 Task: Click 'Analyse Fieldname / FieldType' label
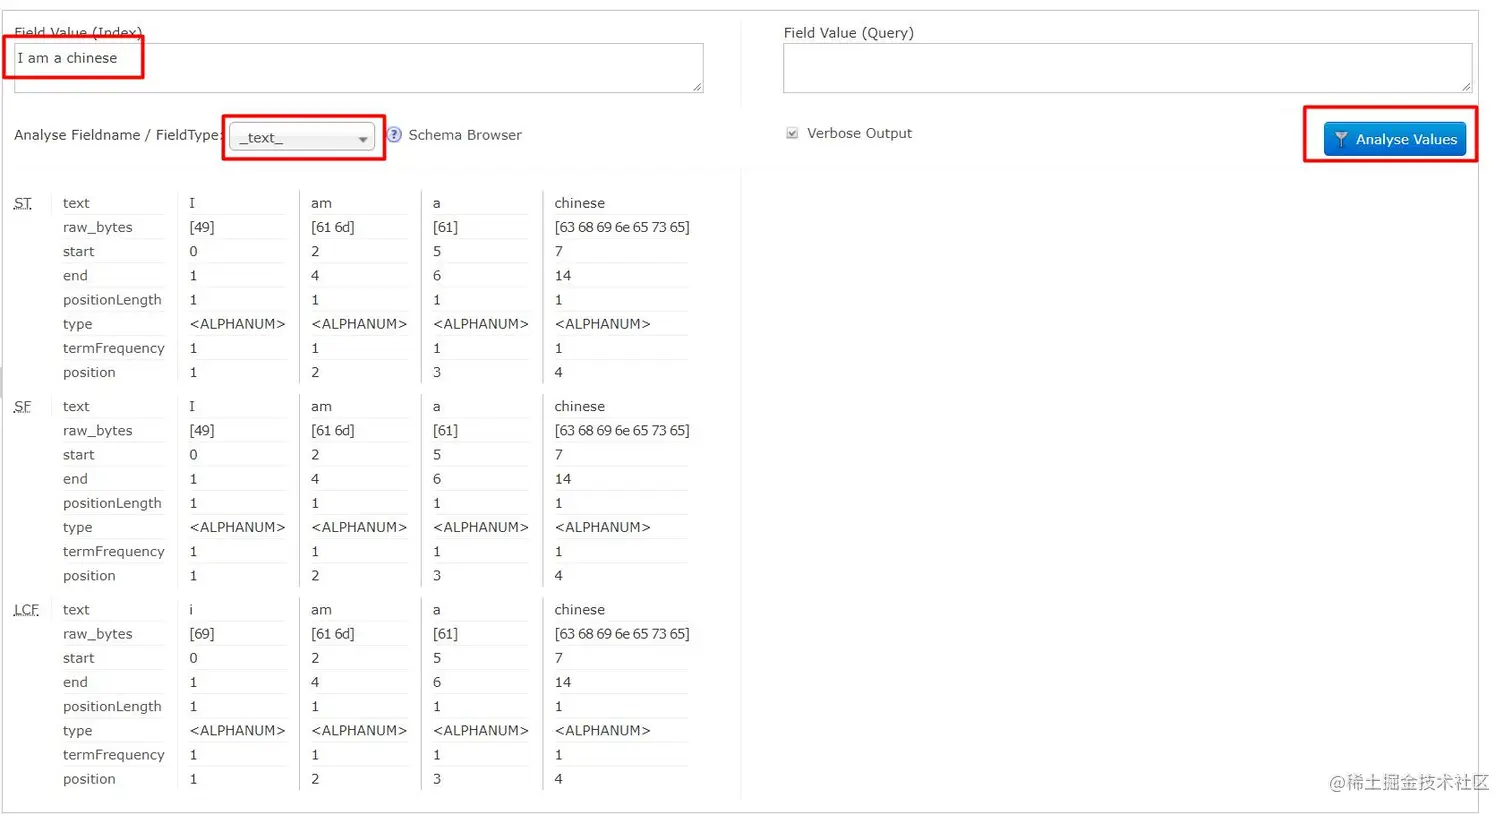118,135
